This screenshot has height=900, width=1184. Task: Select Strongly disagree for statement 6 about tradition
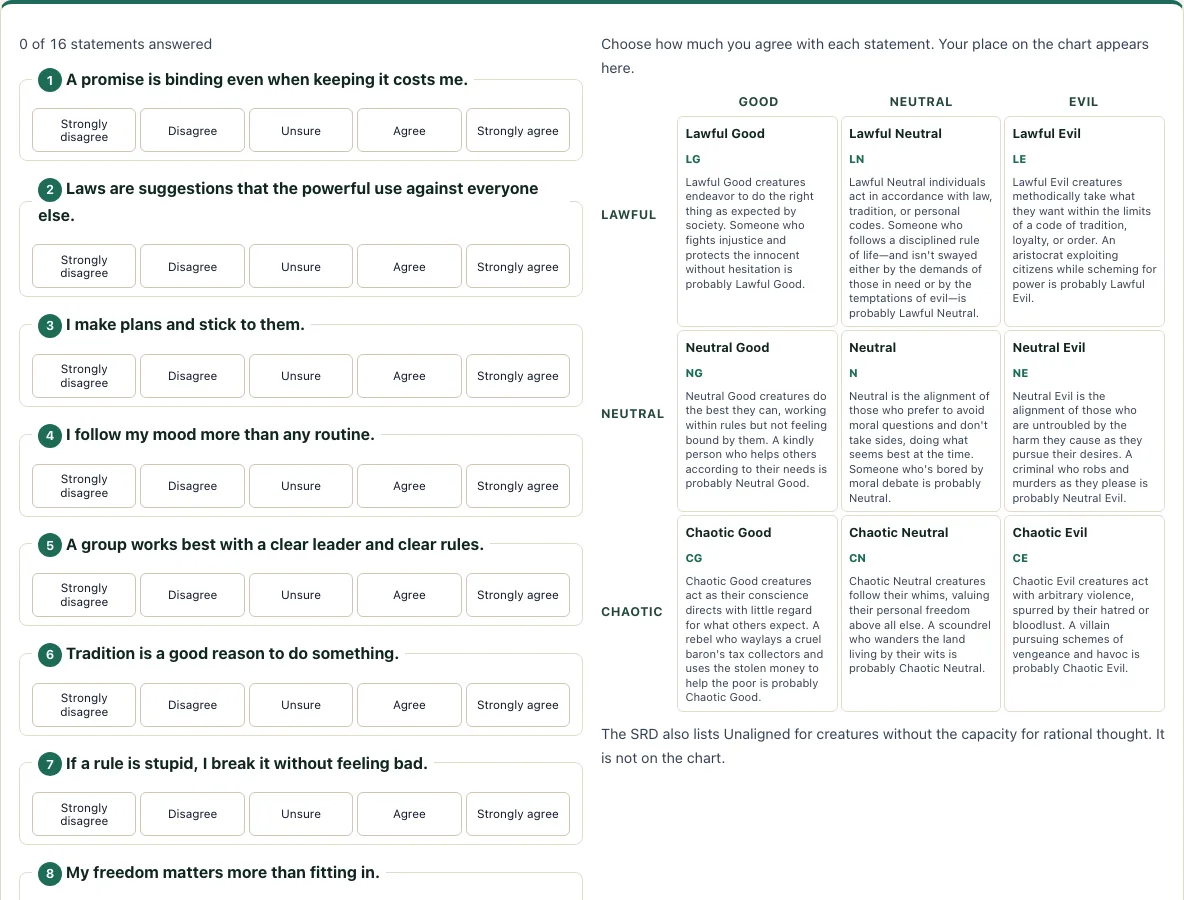84,704
